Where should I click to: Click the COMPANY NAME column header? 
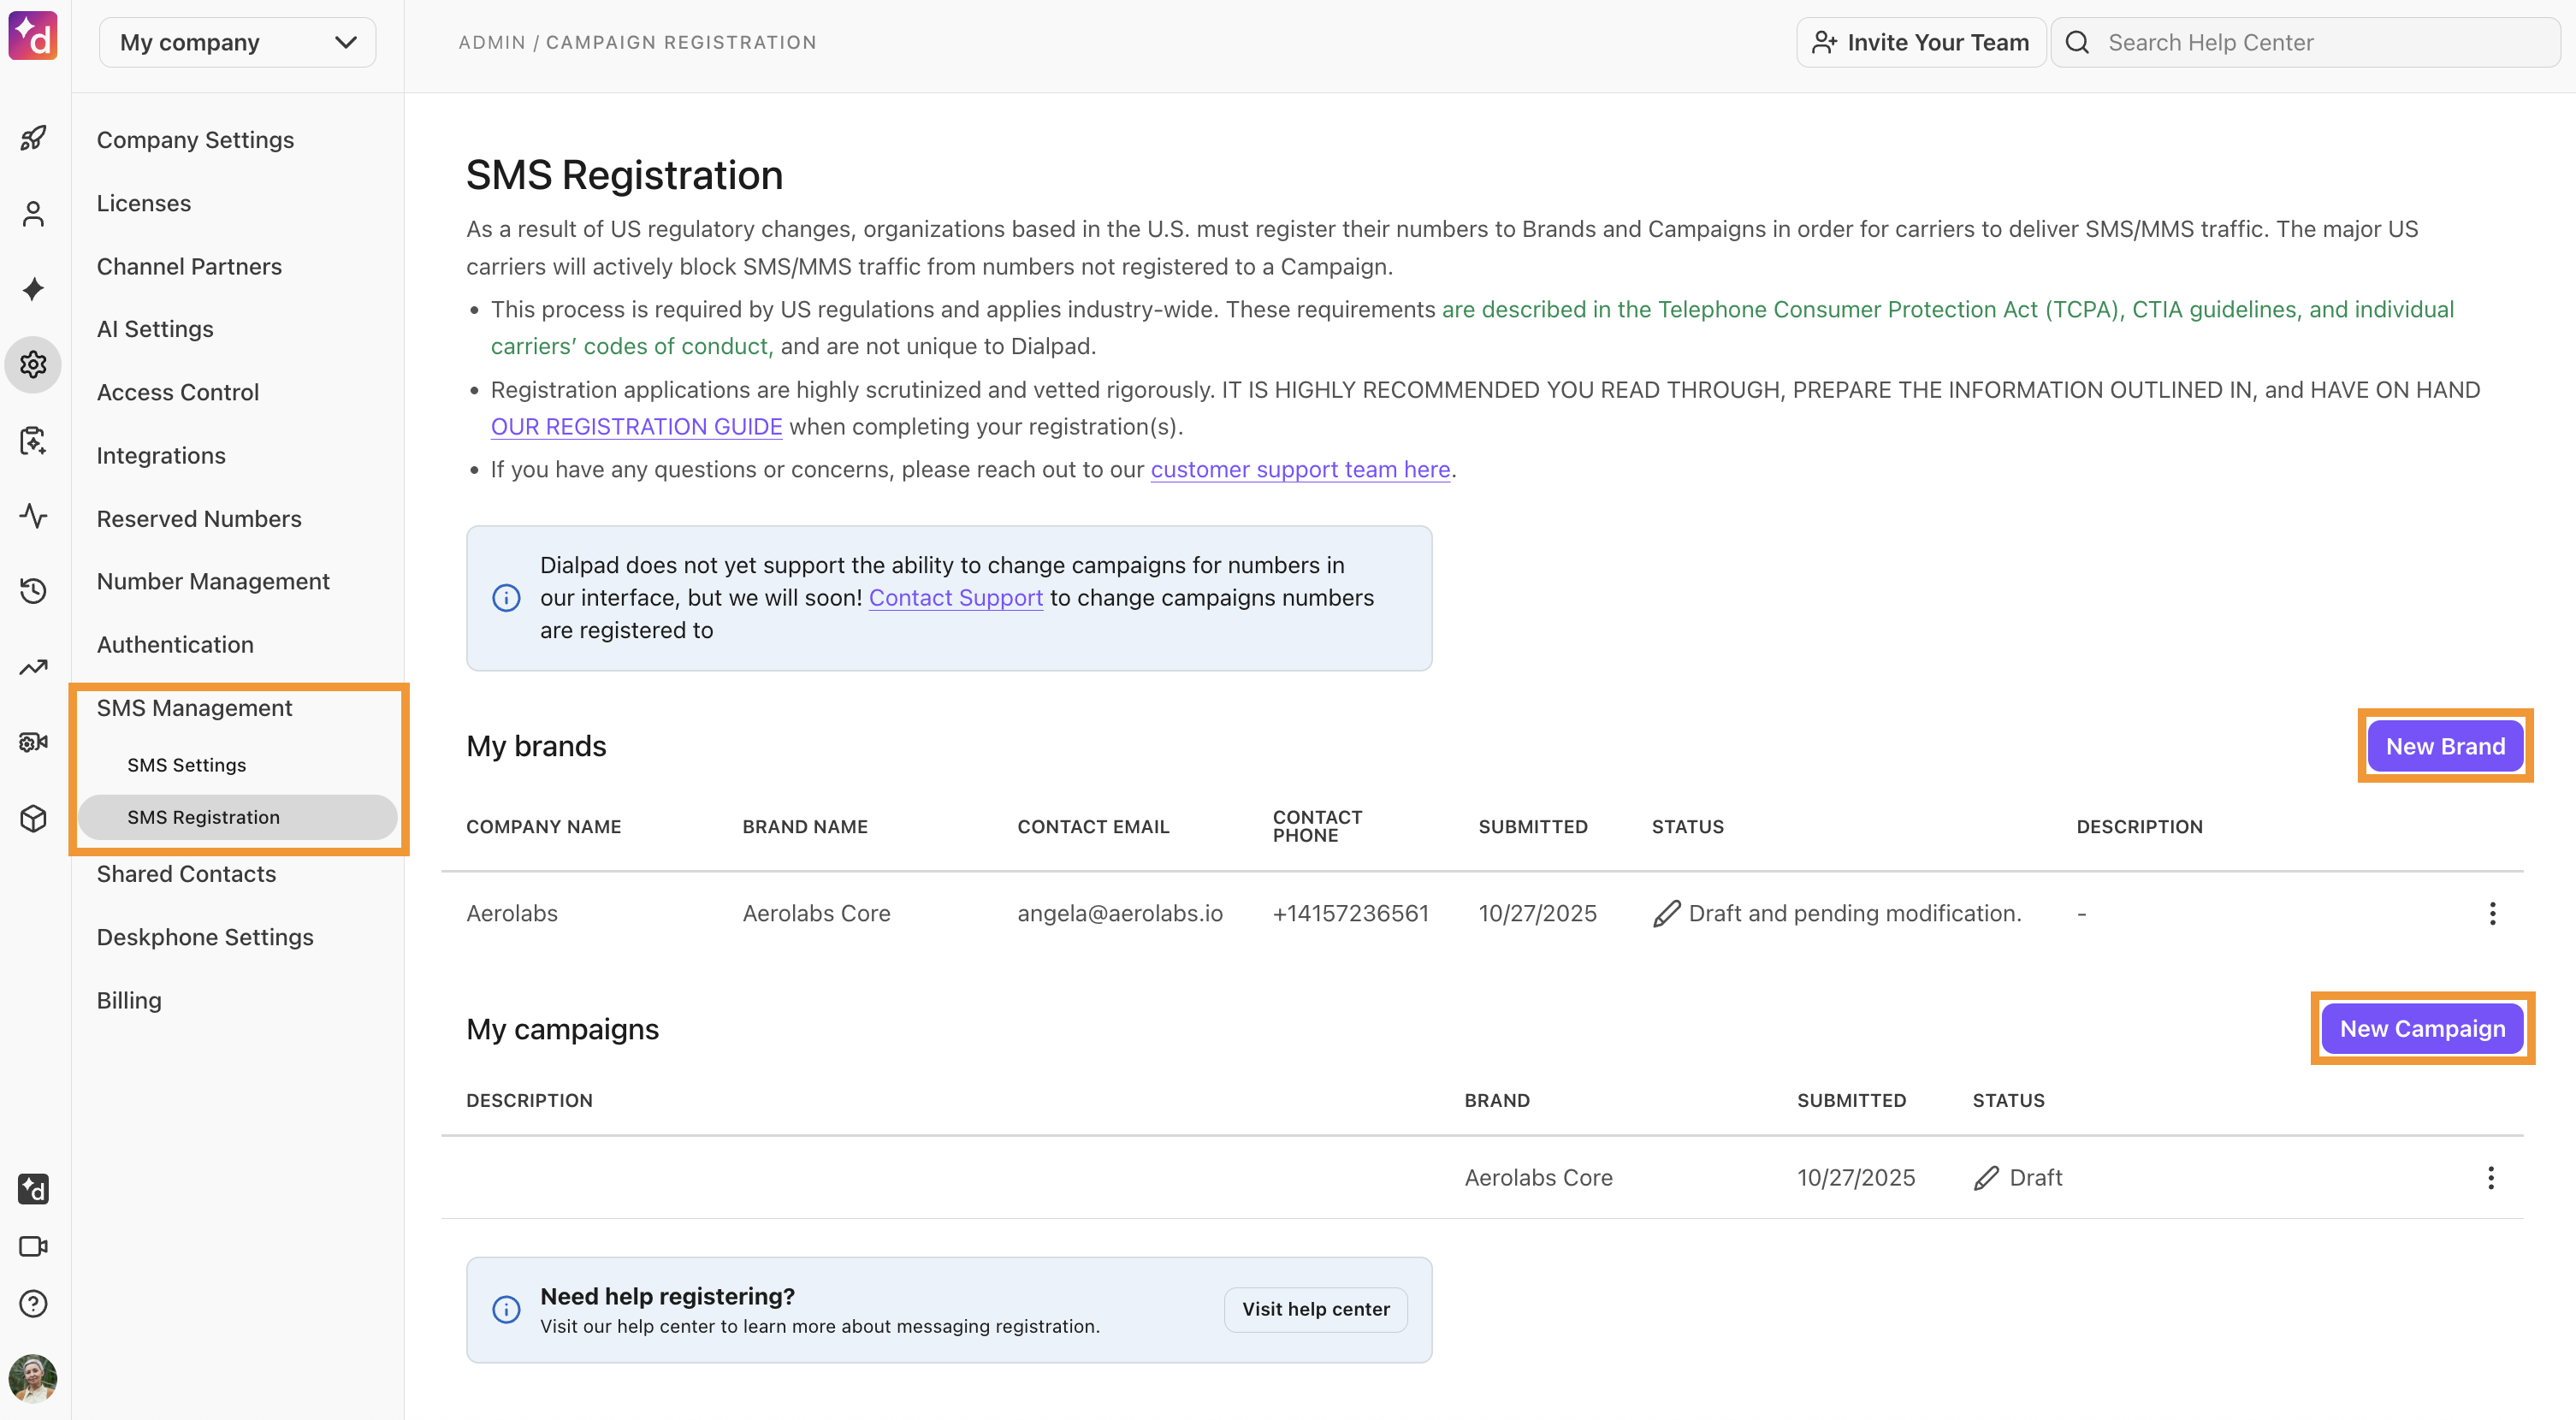click(543, 827)
